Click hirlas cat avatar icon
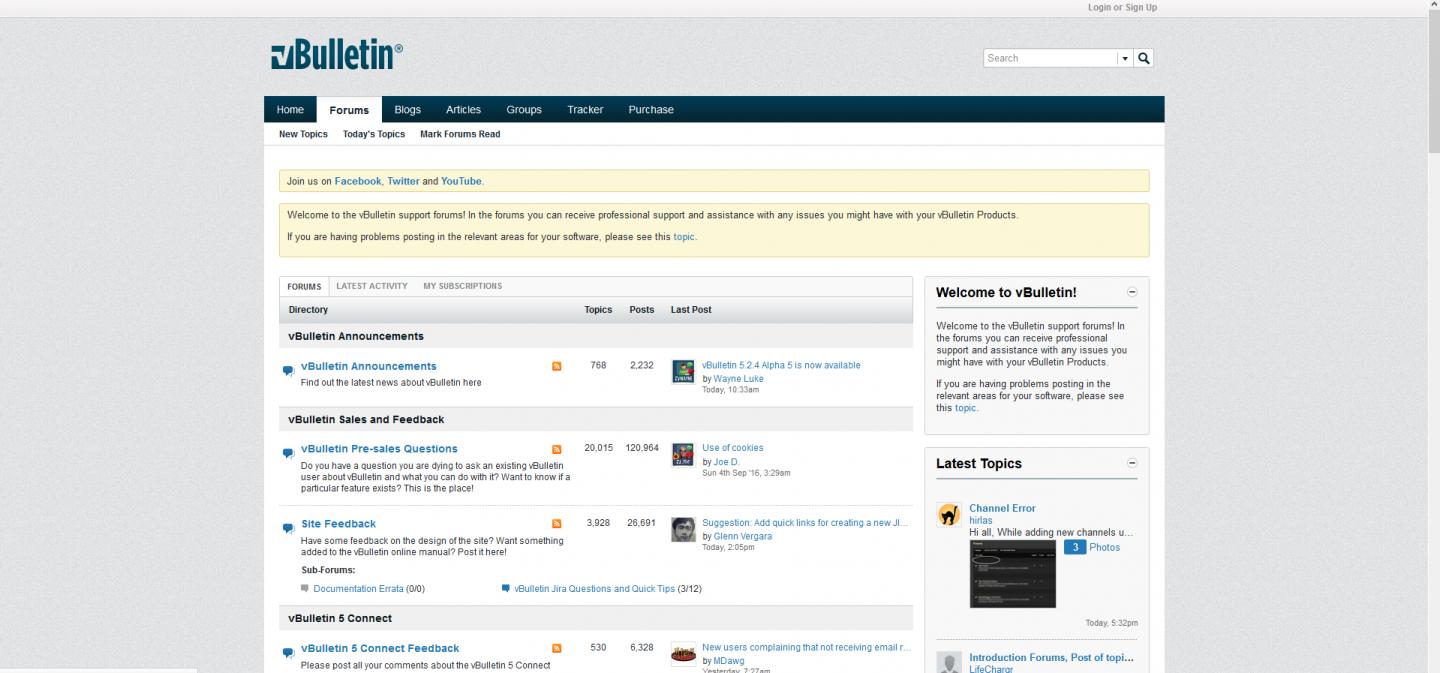This screenshot has width=1440, height=673. 949,515
